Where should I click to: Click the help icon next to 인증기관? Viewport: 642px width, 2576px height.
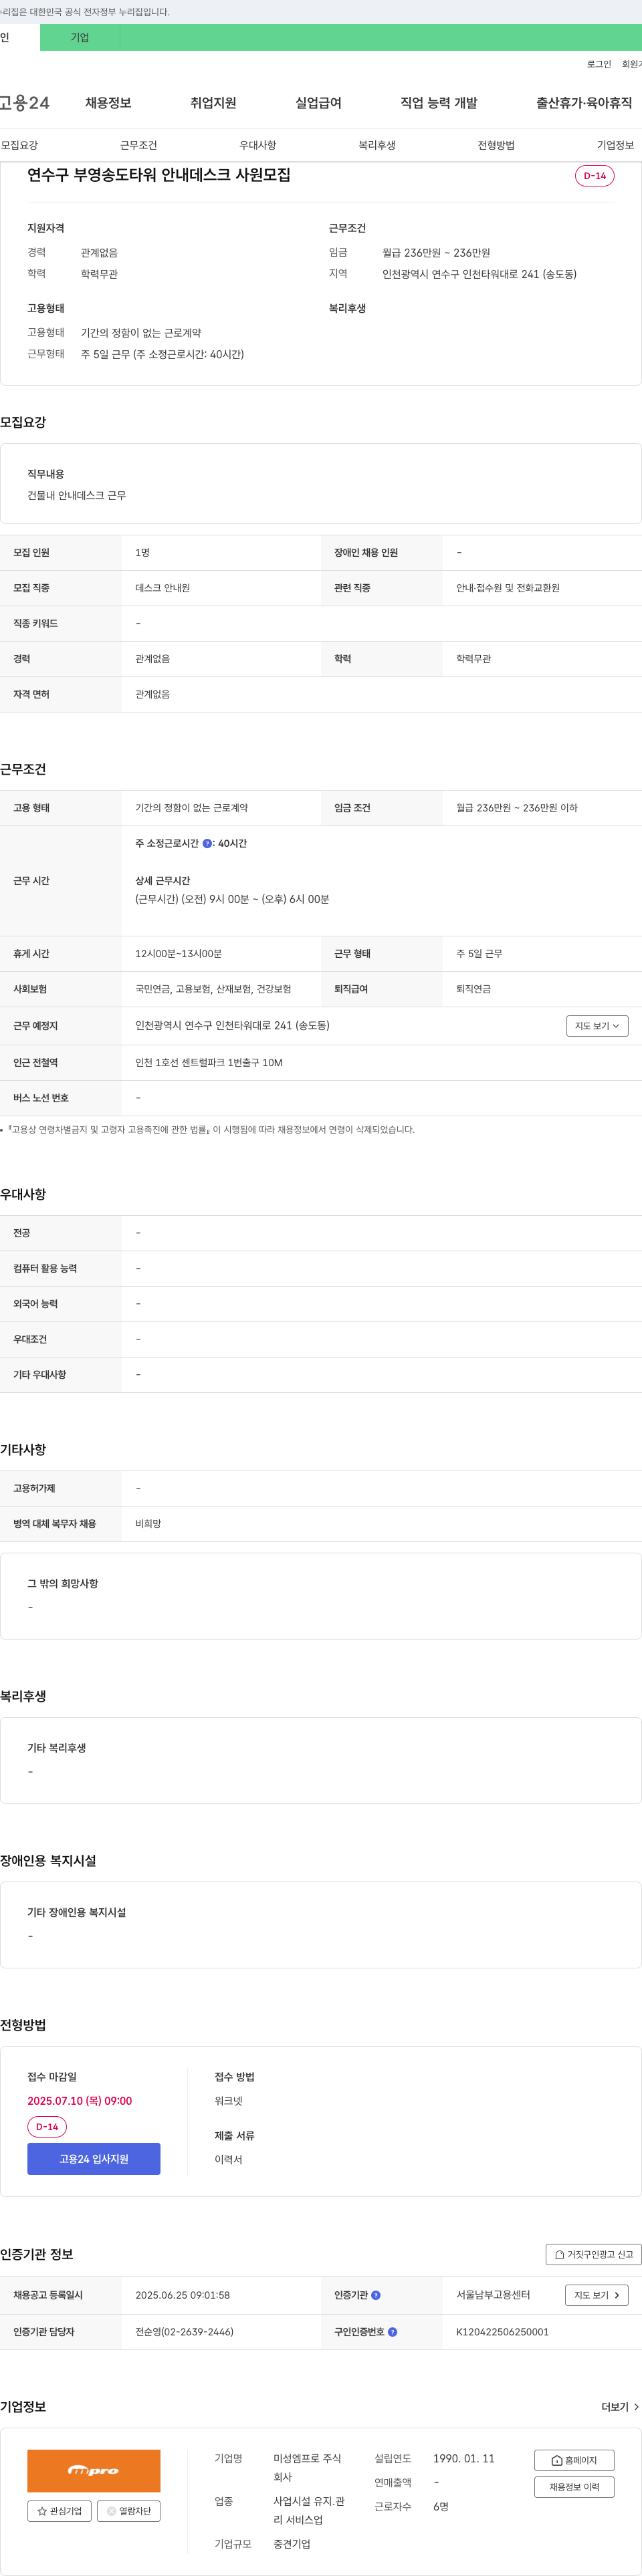coord(376,2295)
